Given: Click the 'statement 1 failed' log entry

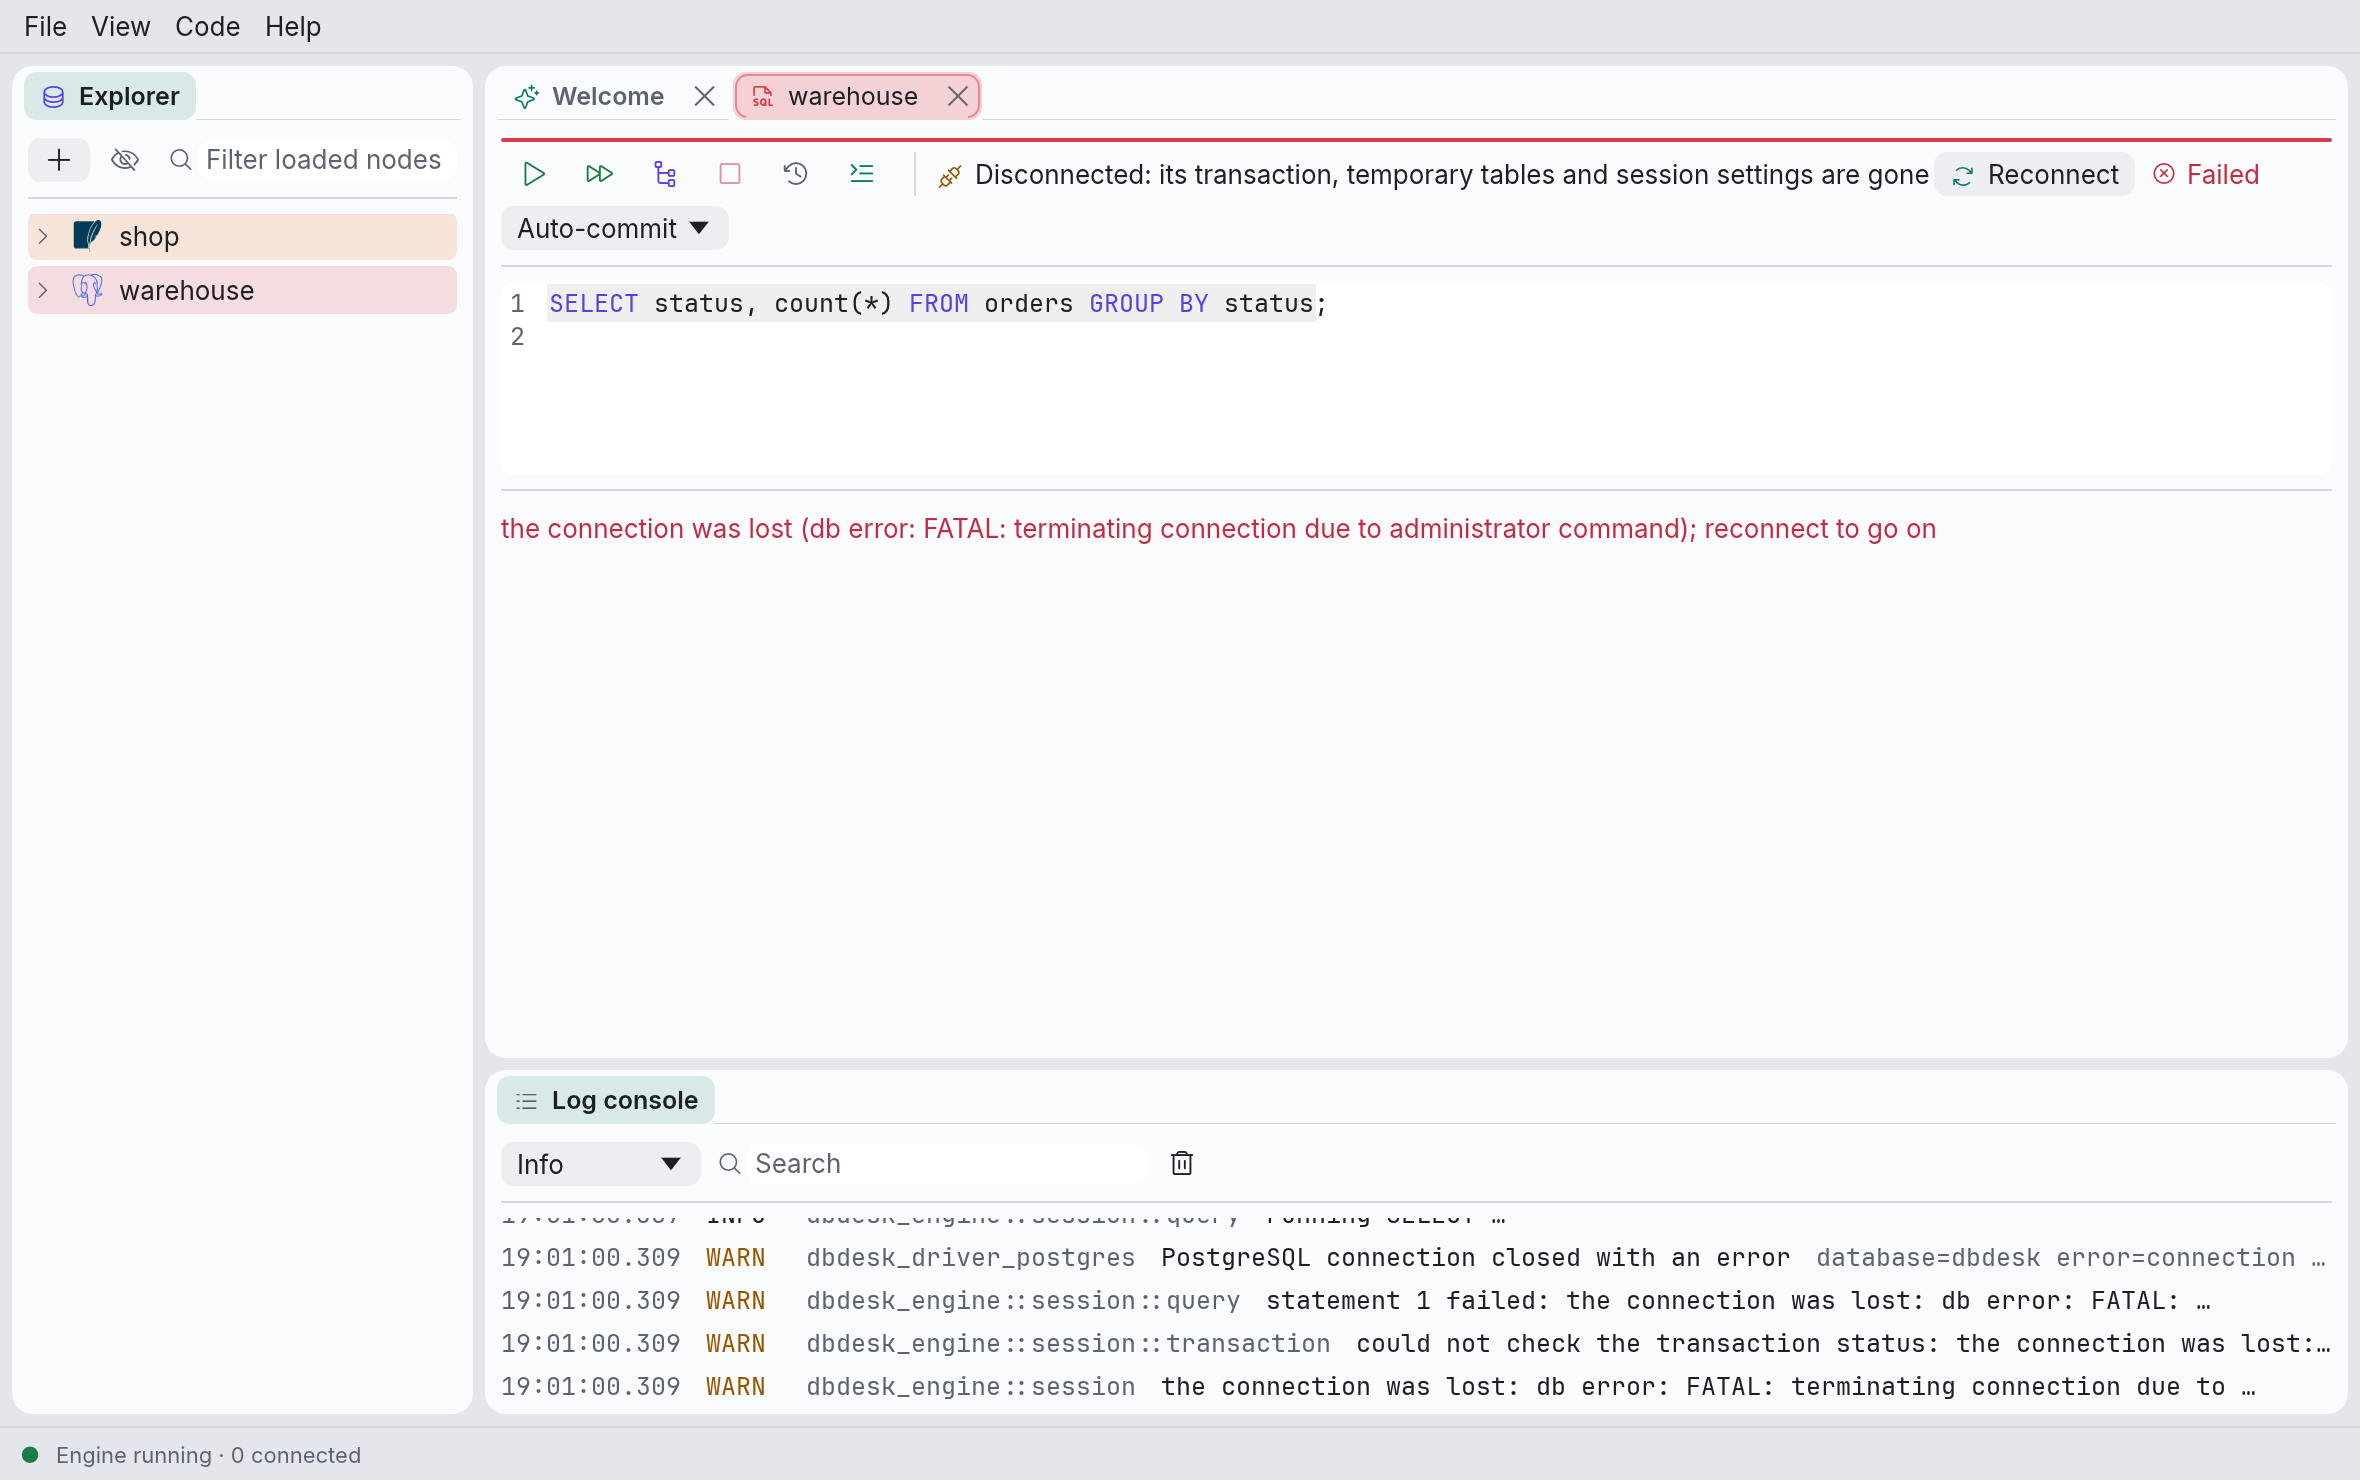Looking at the screenshot, I should [1416, 1300].
